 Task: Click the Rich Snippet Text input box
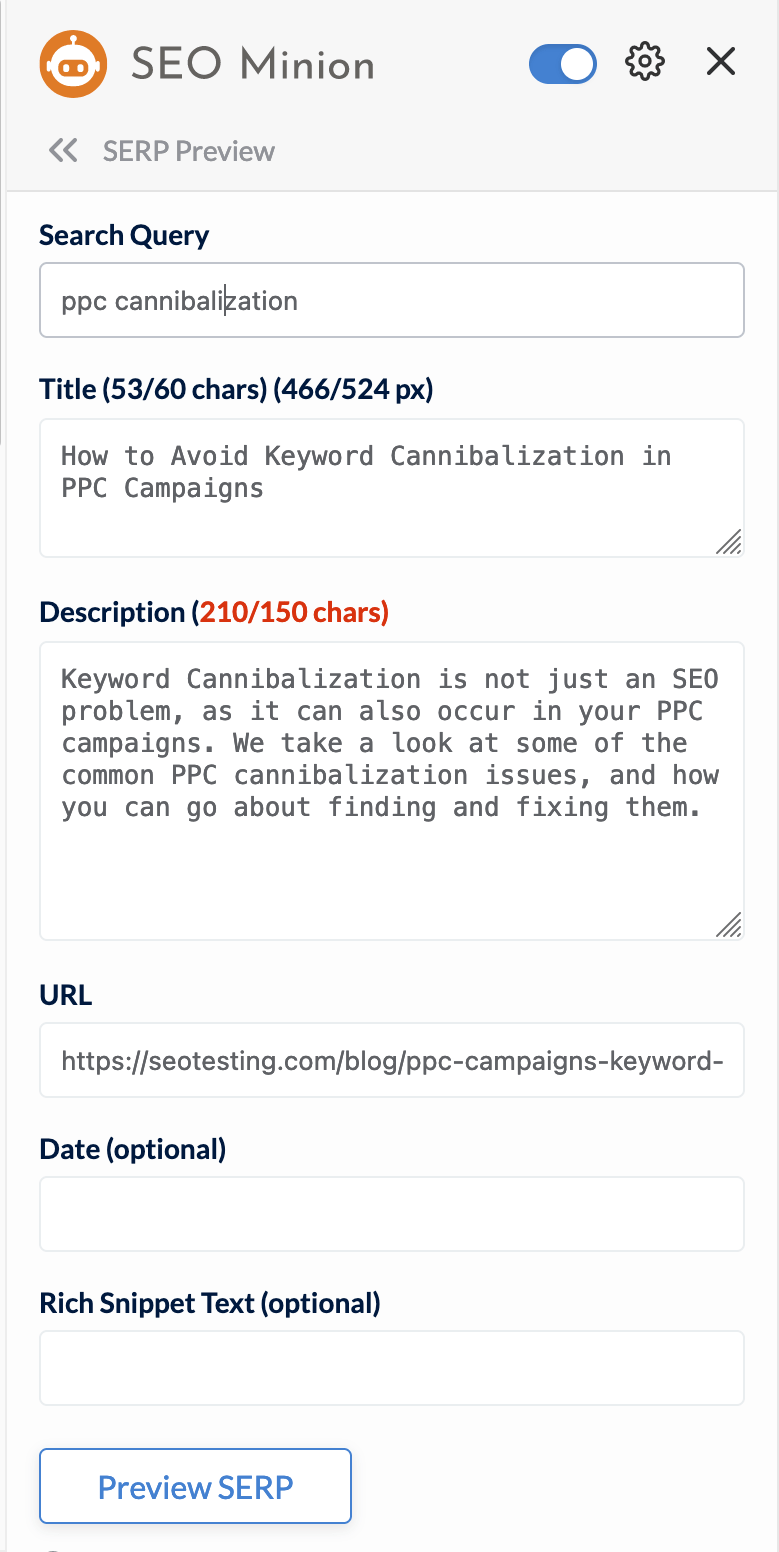(x=392, y=1368)
